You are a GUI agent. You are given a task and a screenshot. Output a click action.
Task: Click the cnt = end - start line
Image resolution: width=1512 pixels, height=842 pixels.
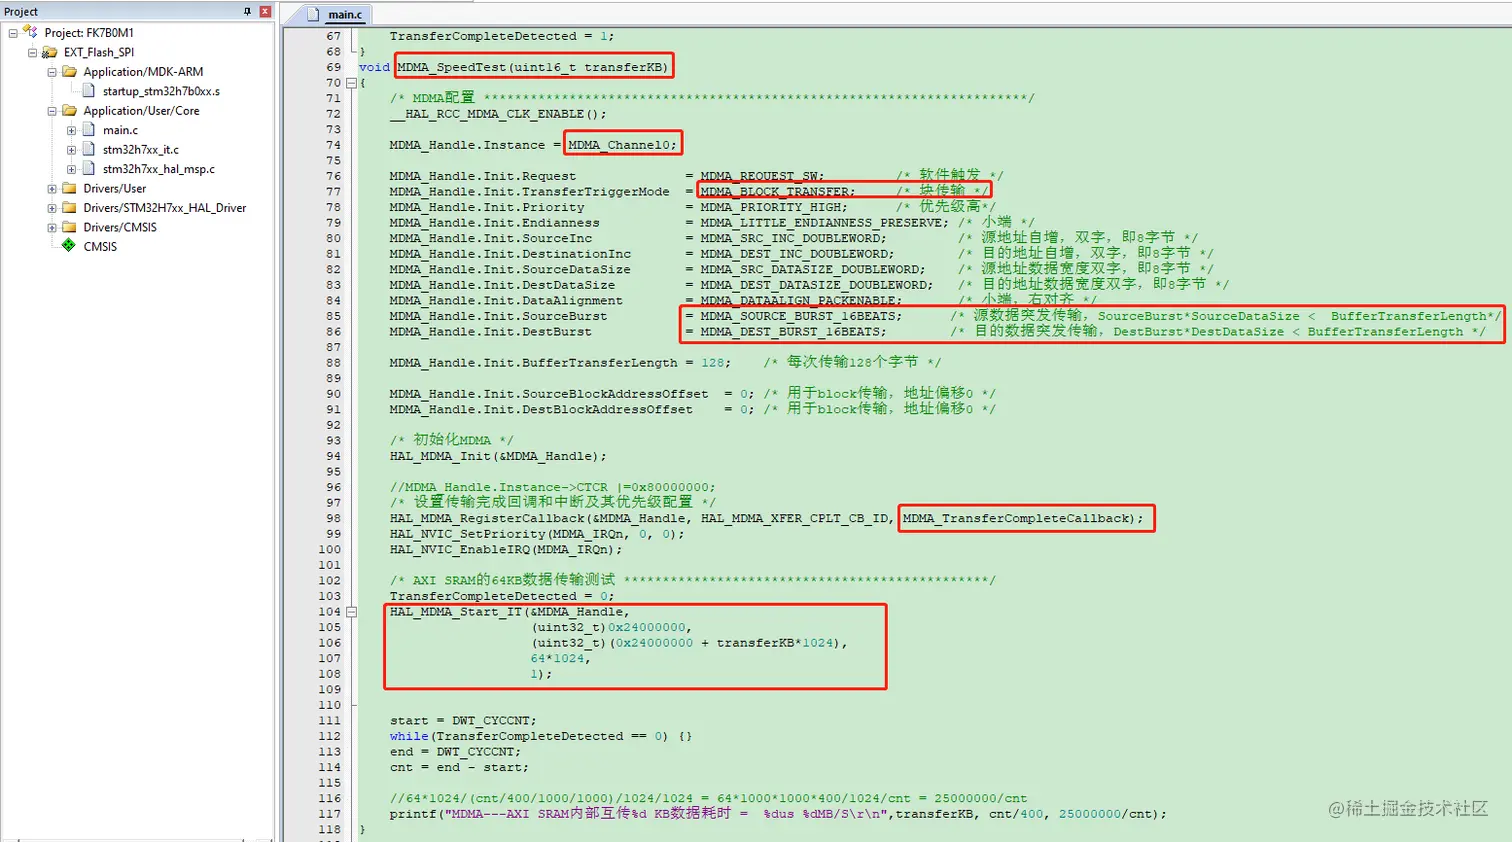(459, 767)
